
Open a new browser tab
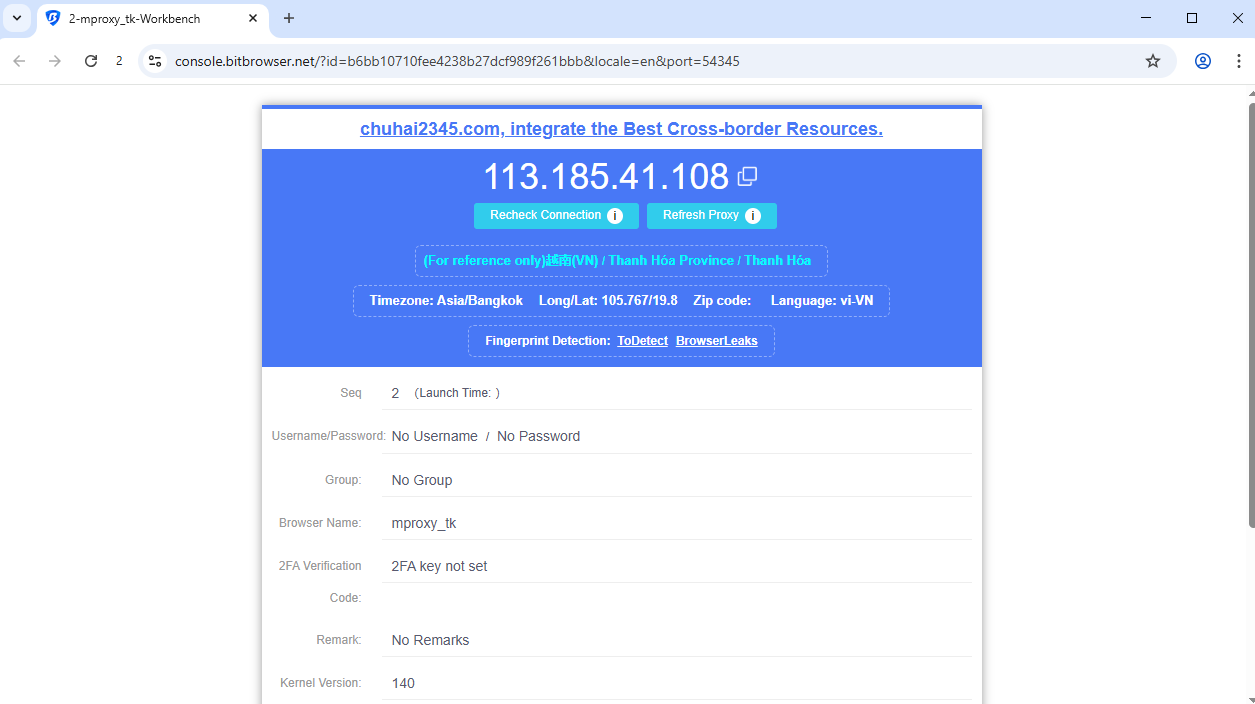[x=289, y=18]
